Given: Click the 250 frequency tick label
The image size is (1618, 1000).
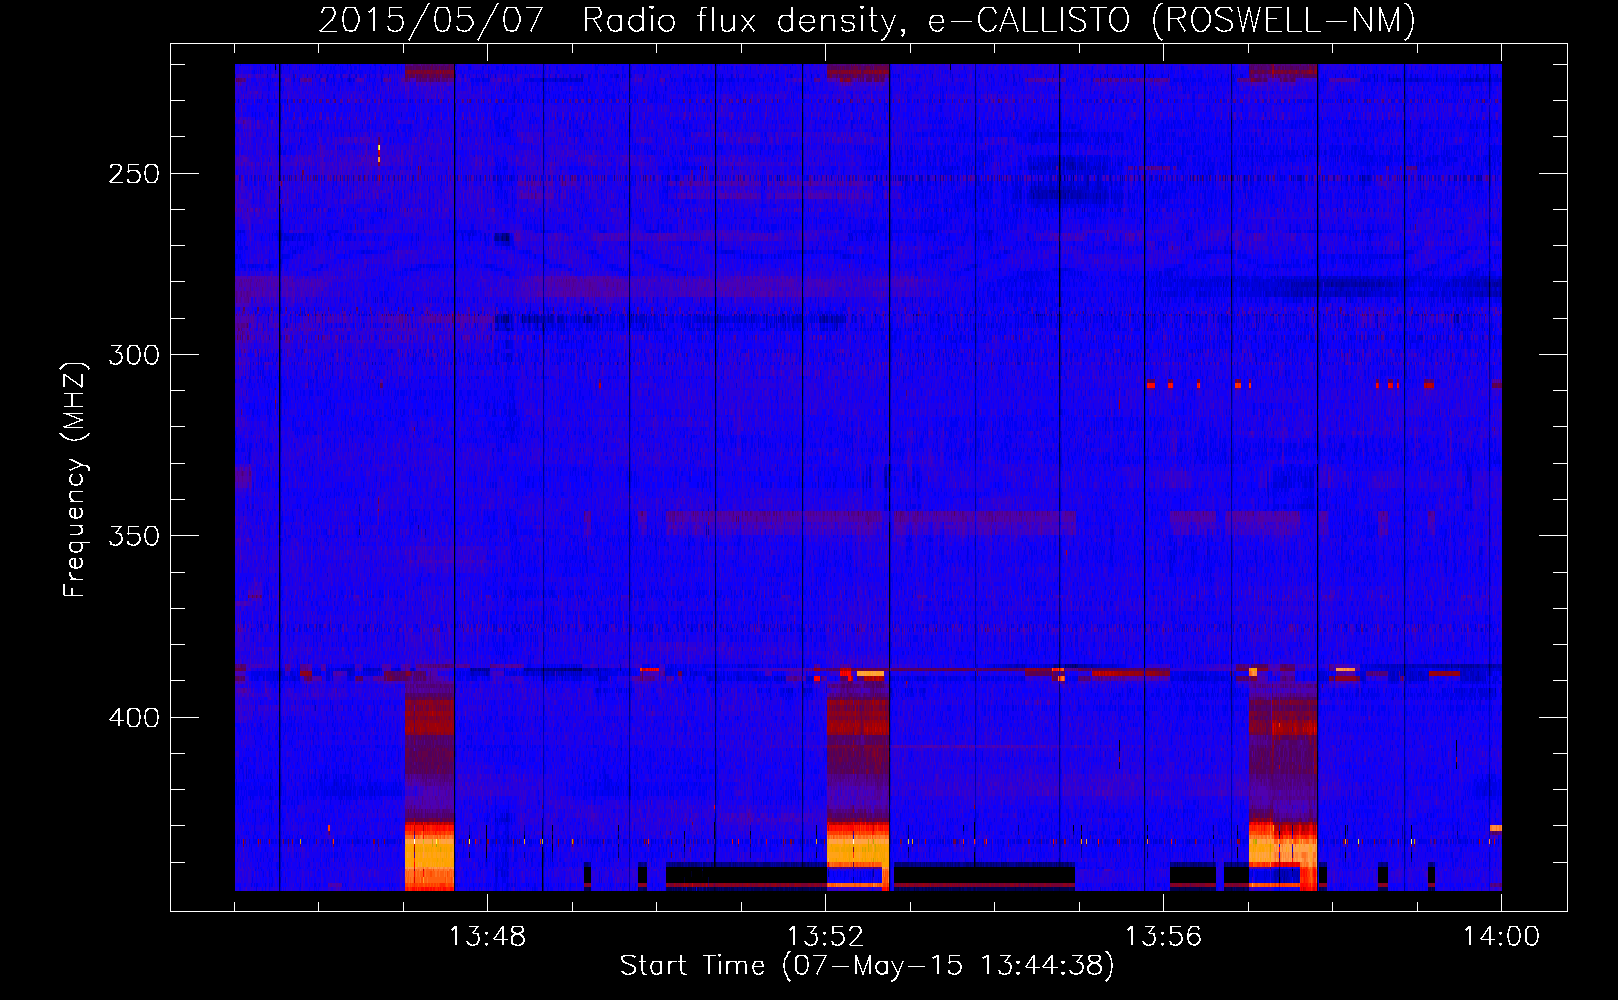Looking at the screenshot, I should click(x=134, y=174).
